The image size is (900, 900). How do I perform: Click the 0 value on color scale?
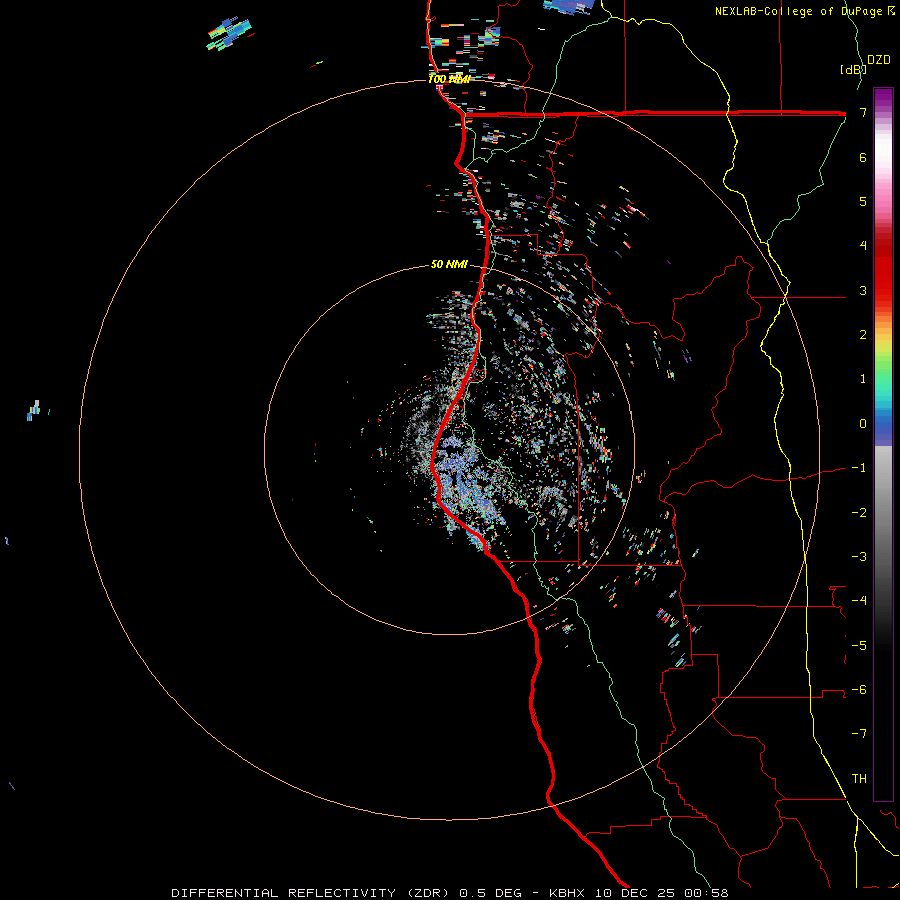[x=863, y=424]
